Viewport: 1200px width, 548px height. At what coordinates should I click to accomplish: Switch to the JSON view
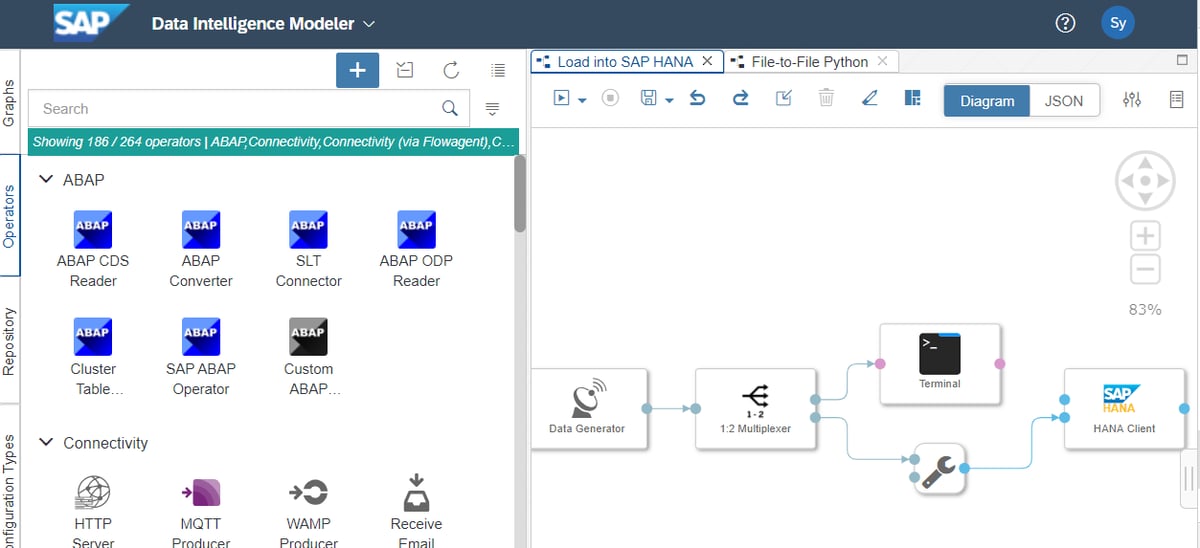(1064, 101)
